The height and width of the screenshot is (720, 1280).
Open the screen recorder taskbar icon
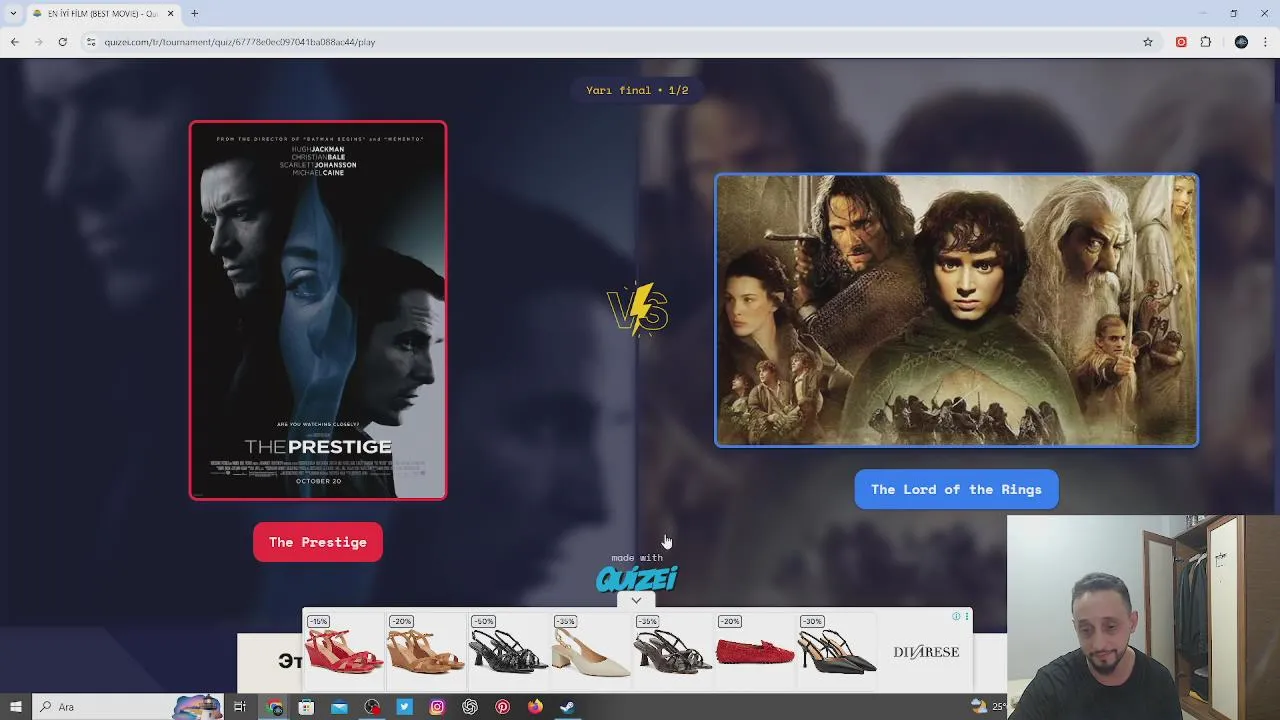pos(372,707)
